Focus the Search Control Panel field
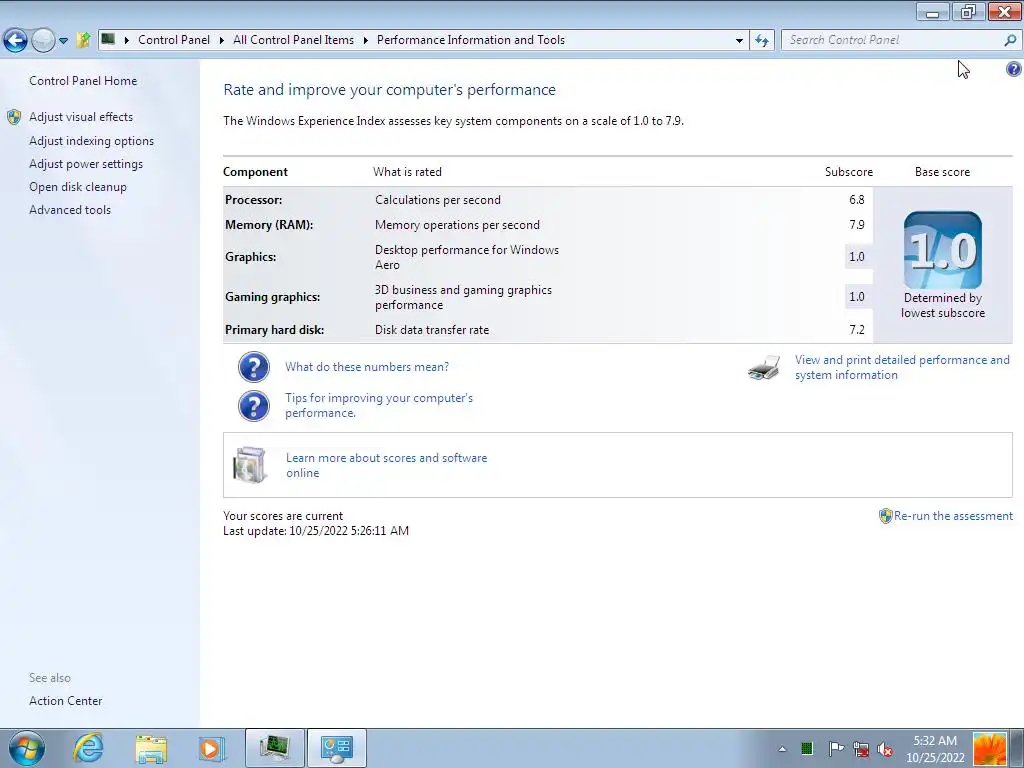1024x768 pixels. (891, 40)
